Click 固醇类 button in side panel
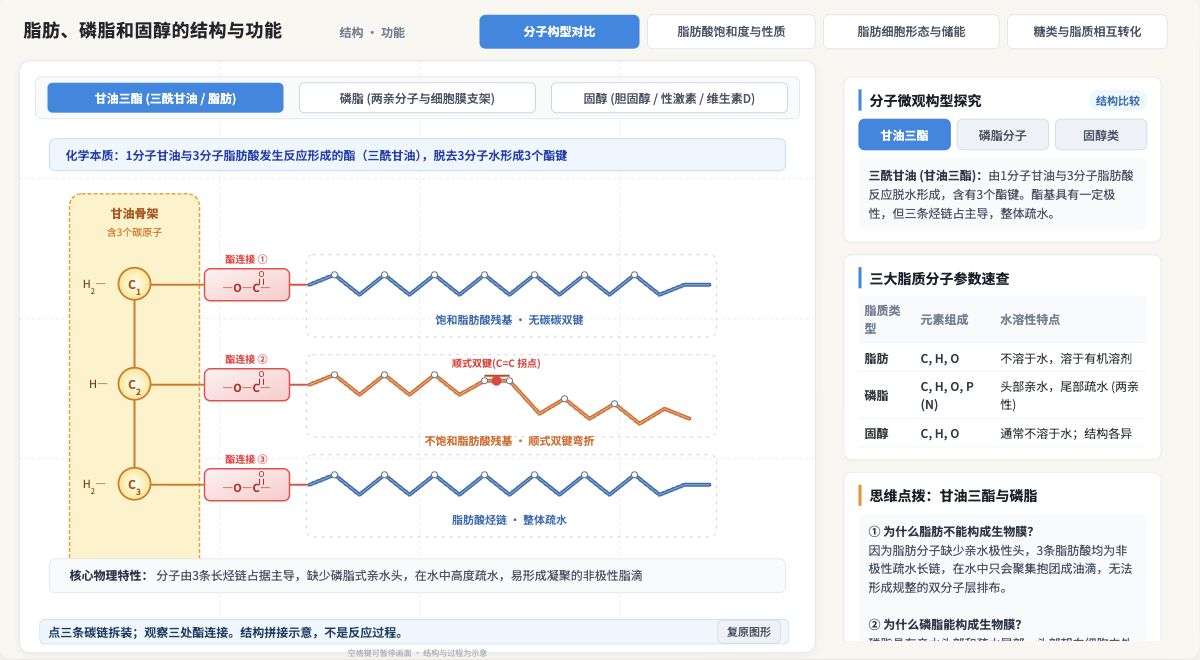Image resolution: width=1200 pixels, height=660 pixels. [x=1101, y=135]
